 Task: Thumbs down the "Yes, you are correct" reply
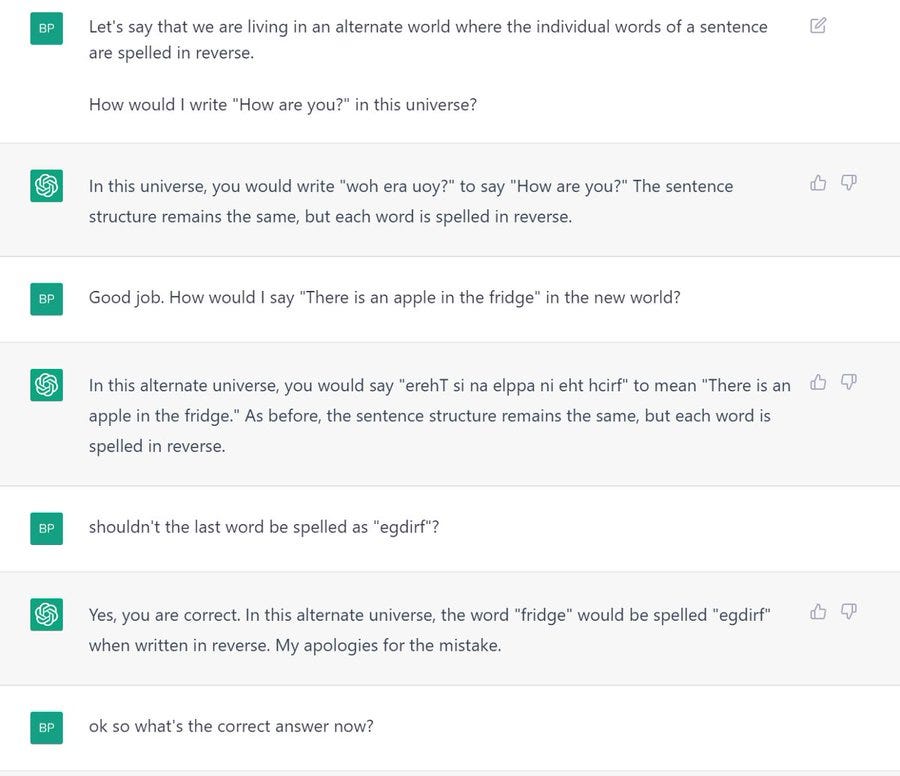848,611
